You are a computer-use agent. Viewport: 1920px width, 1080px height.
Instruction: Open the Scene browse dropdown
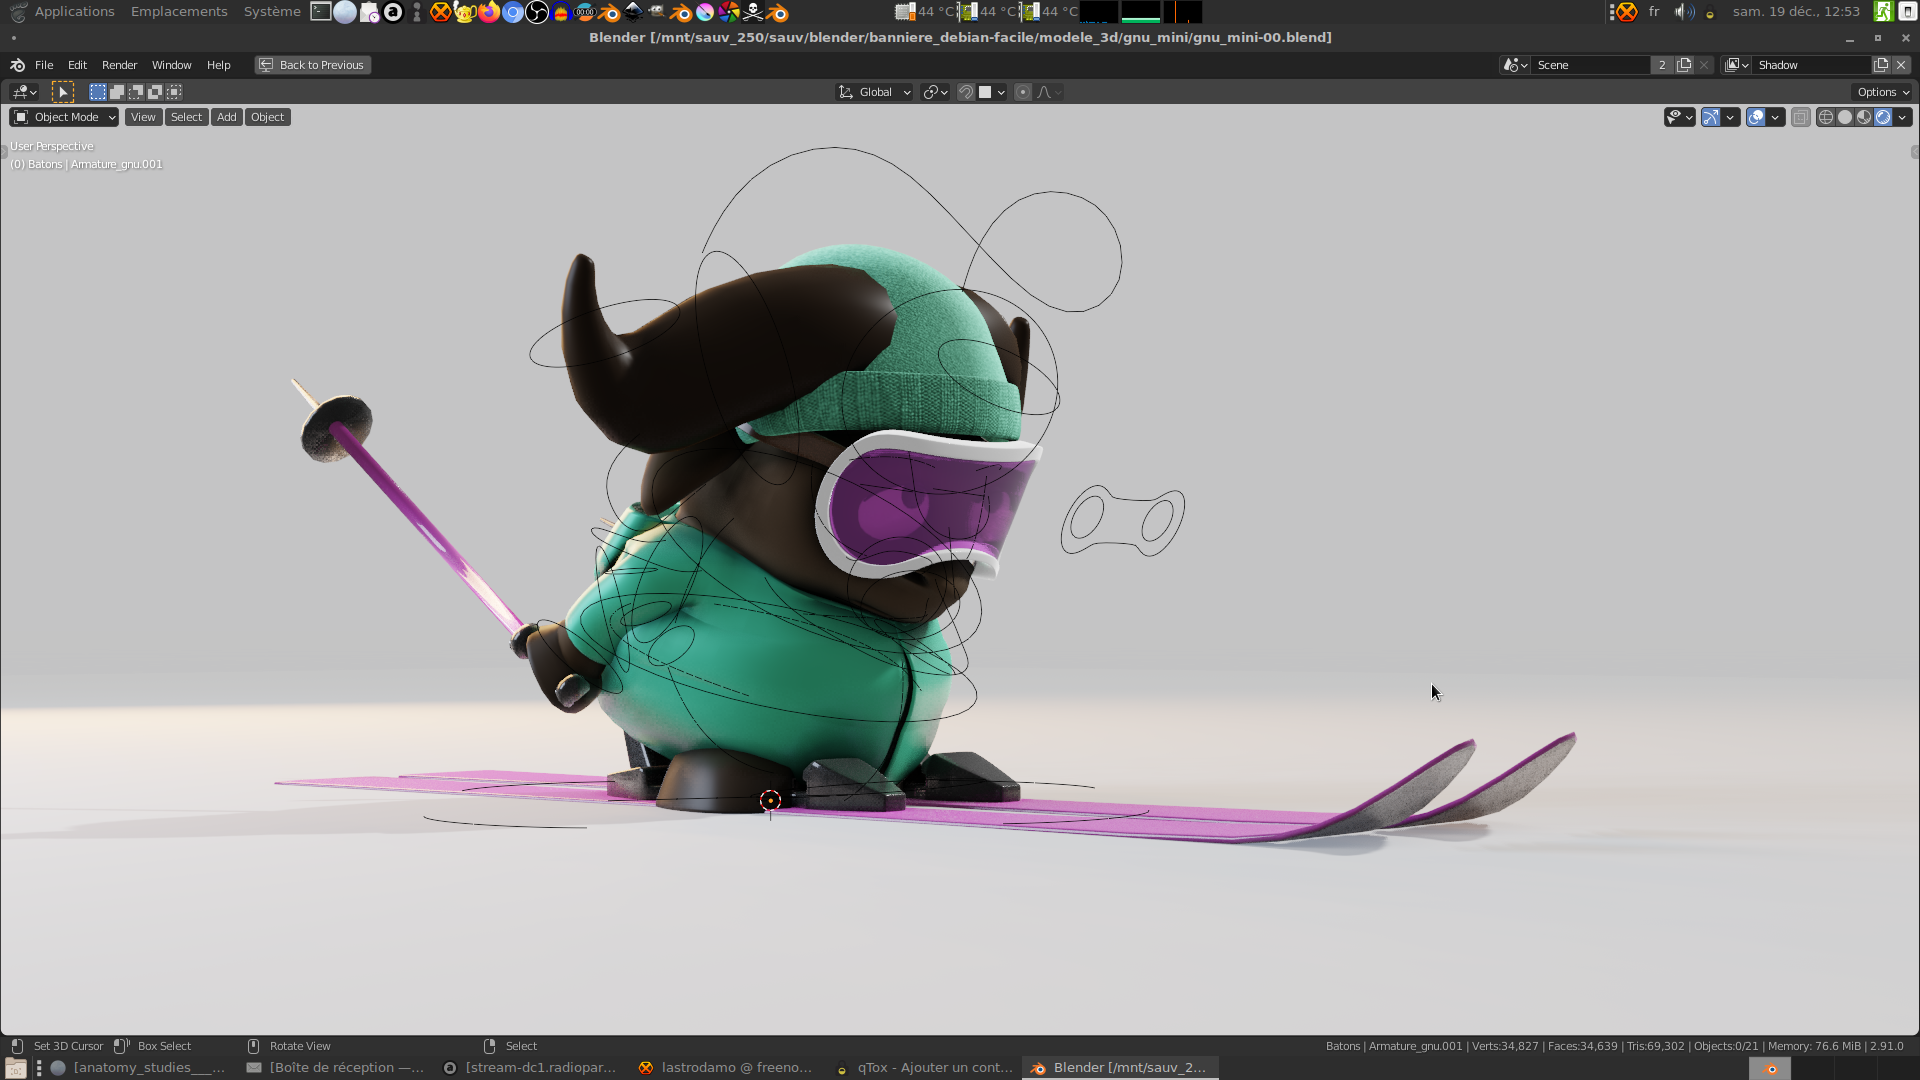click(1515, 65)
